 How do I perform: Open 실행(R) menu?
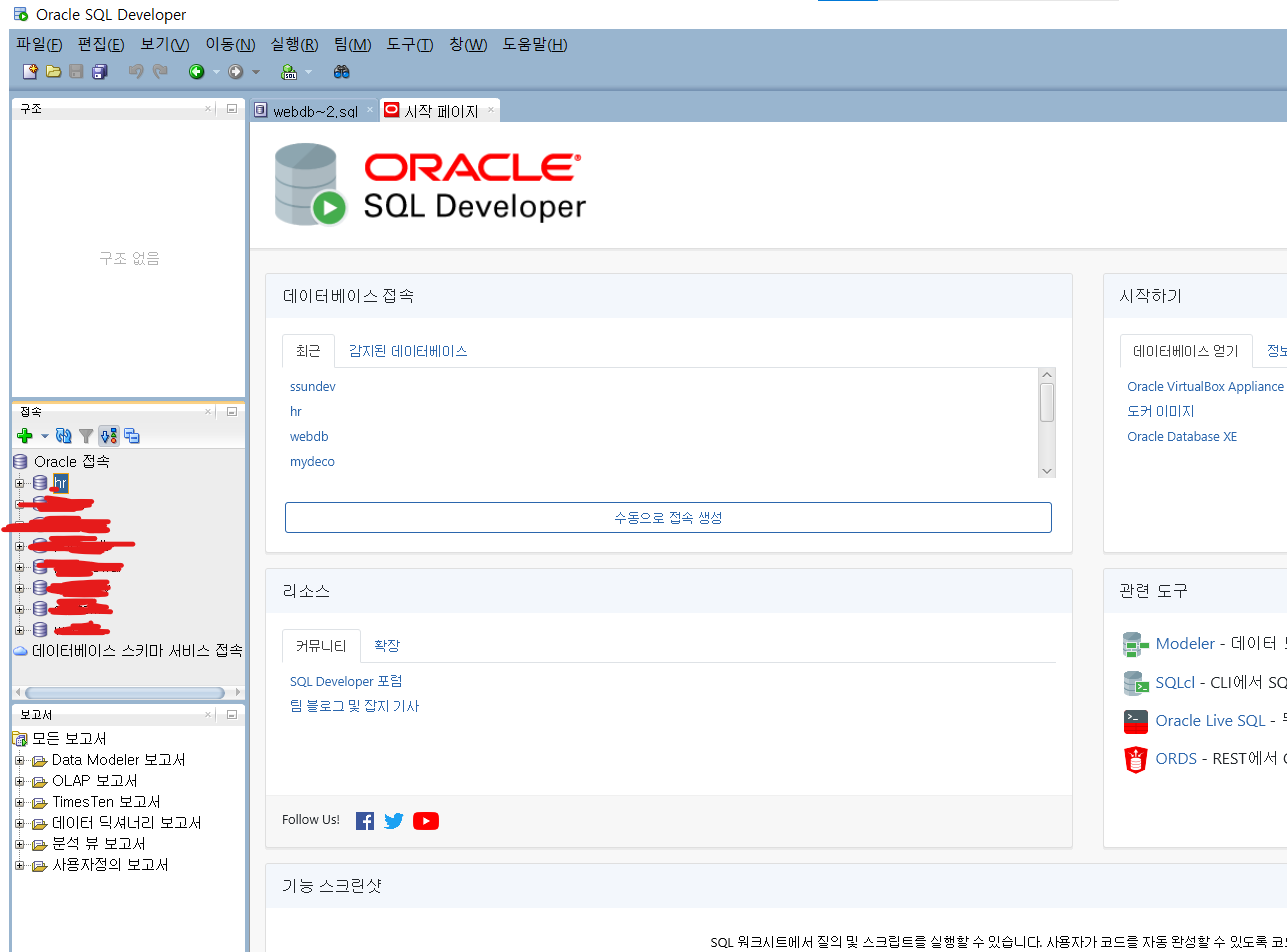pyautogui.click(x=294, y=44)
